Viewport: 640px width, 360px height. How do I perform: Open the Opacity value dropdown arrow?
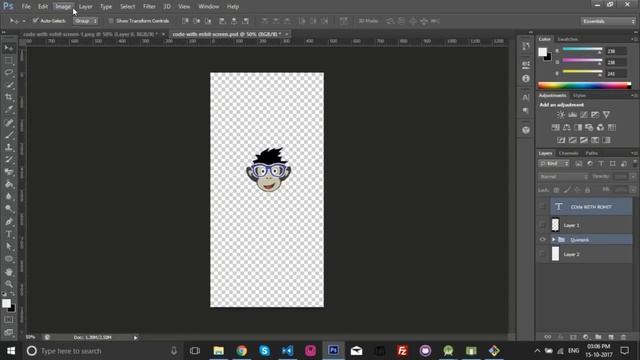(x=633, y=177)
